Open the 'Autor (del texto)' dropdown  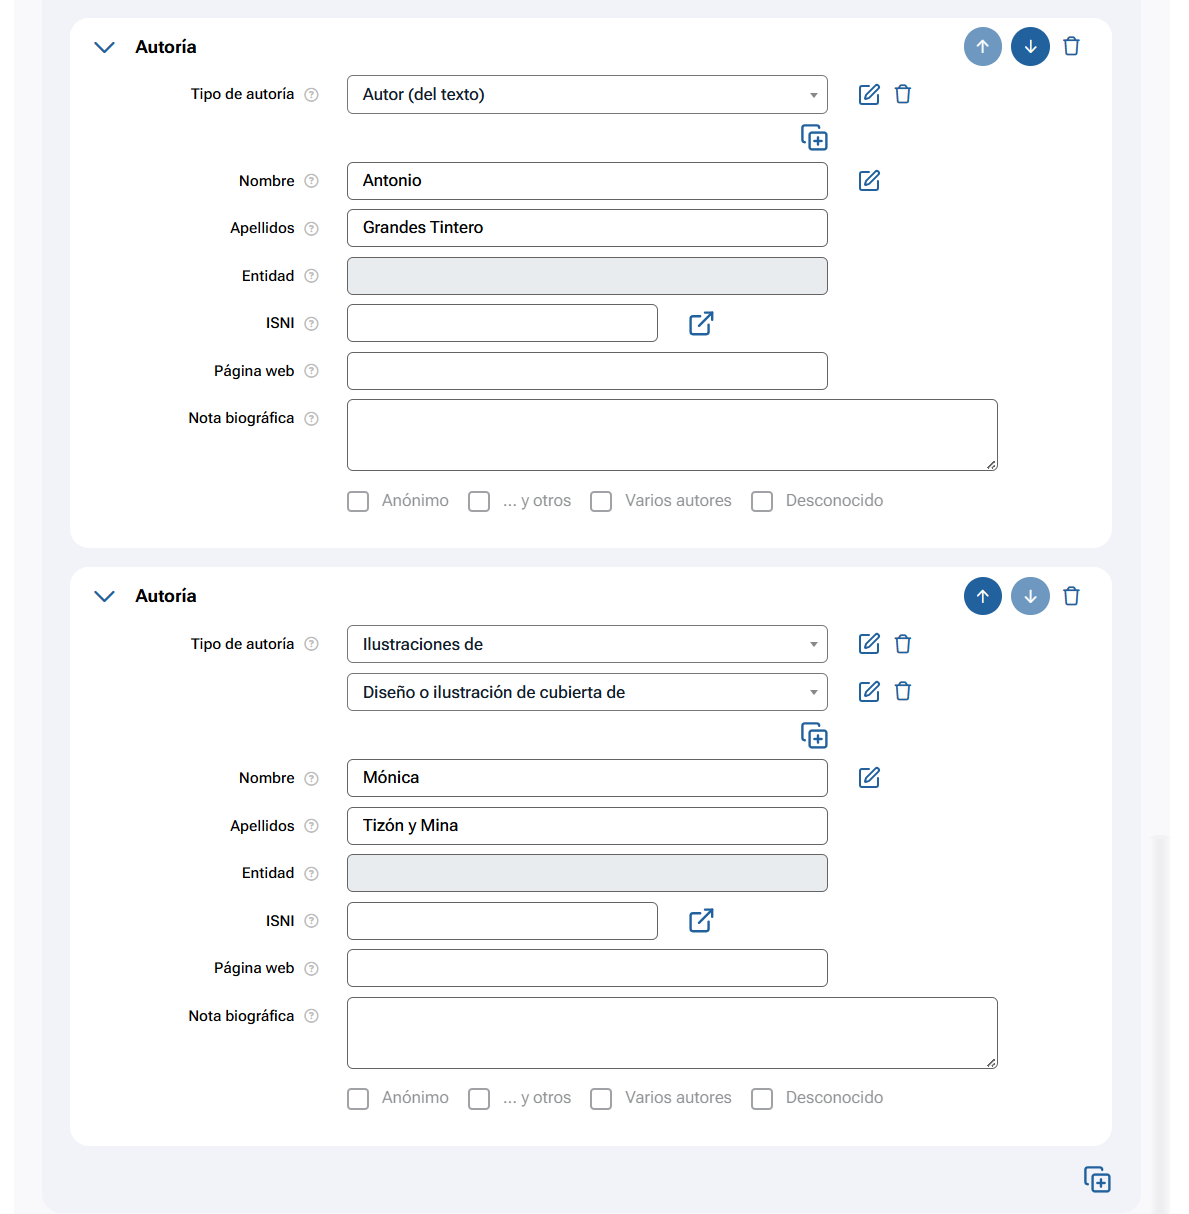(x=587, y=95)
